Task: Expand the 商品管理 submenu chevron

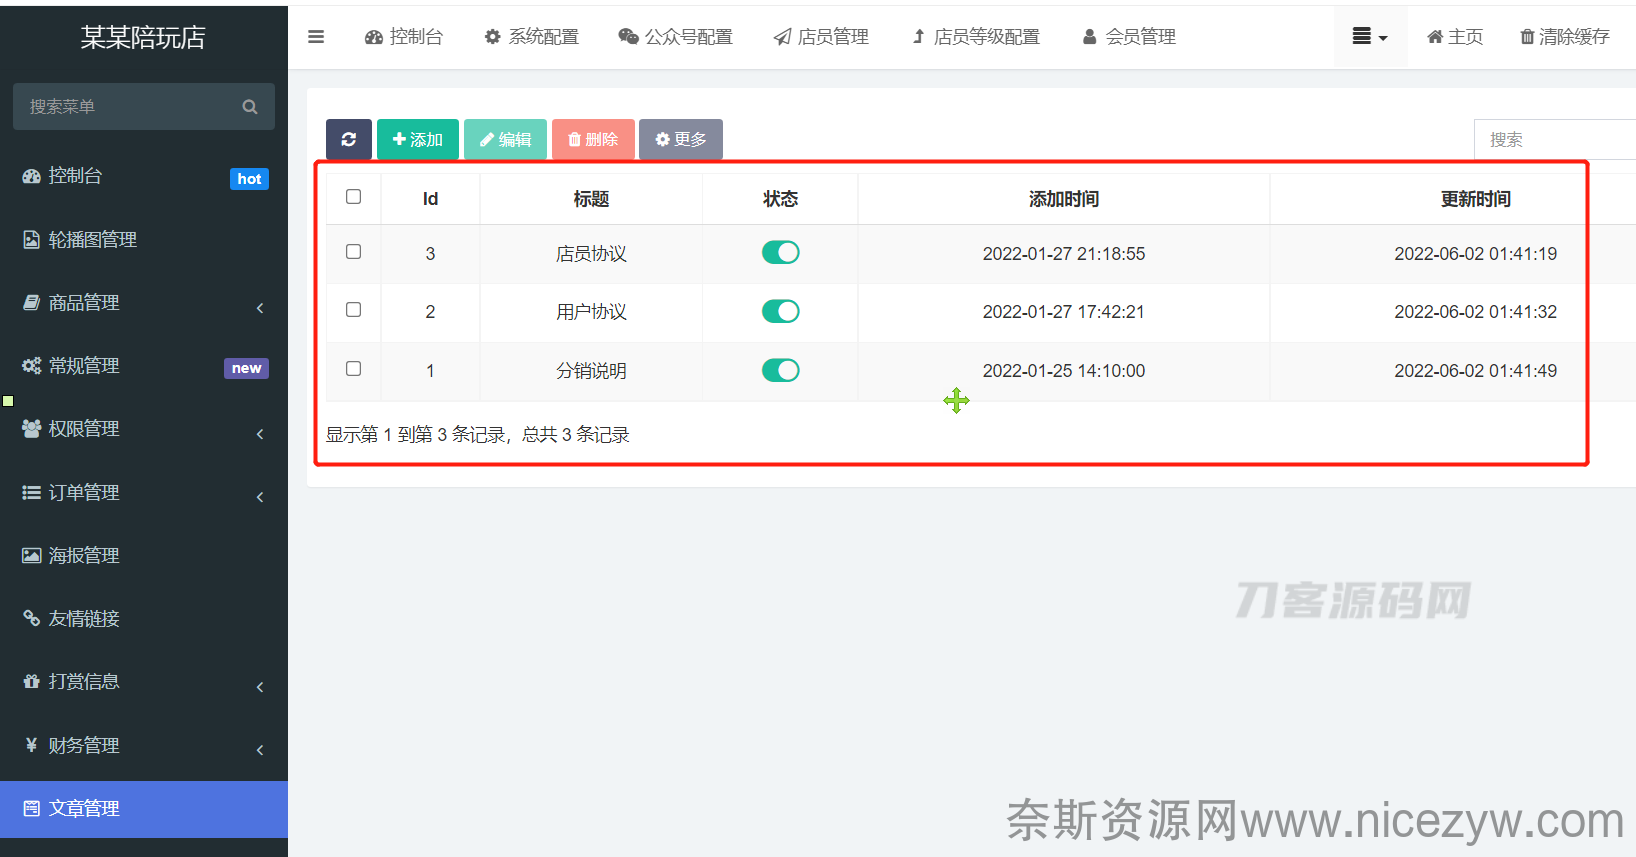Action: [x=260, y=308]
